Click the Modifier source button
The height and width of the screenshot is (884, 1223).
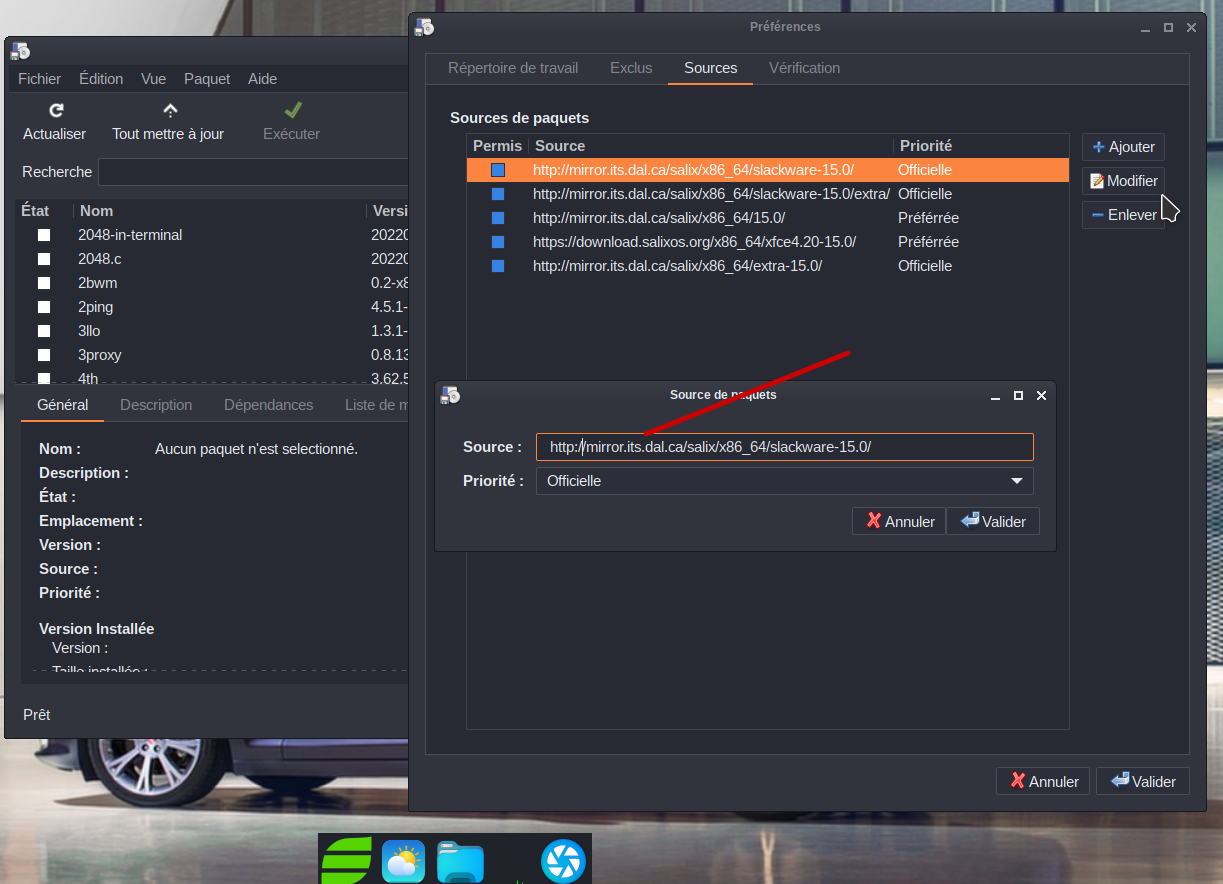1123,181
